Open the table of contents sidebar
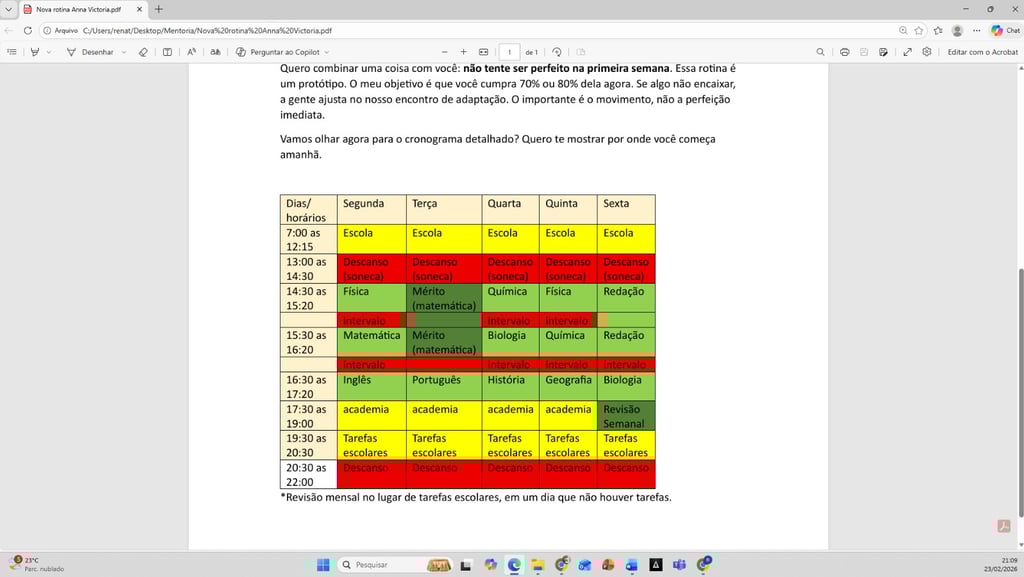 tap(12, 52)
